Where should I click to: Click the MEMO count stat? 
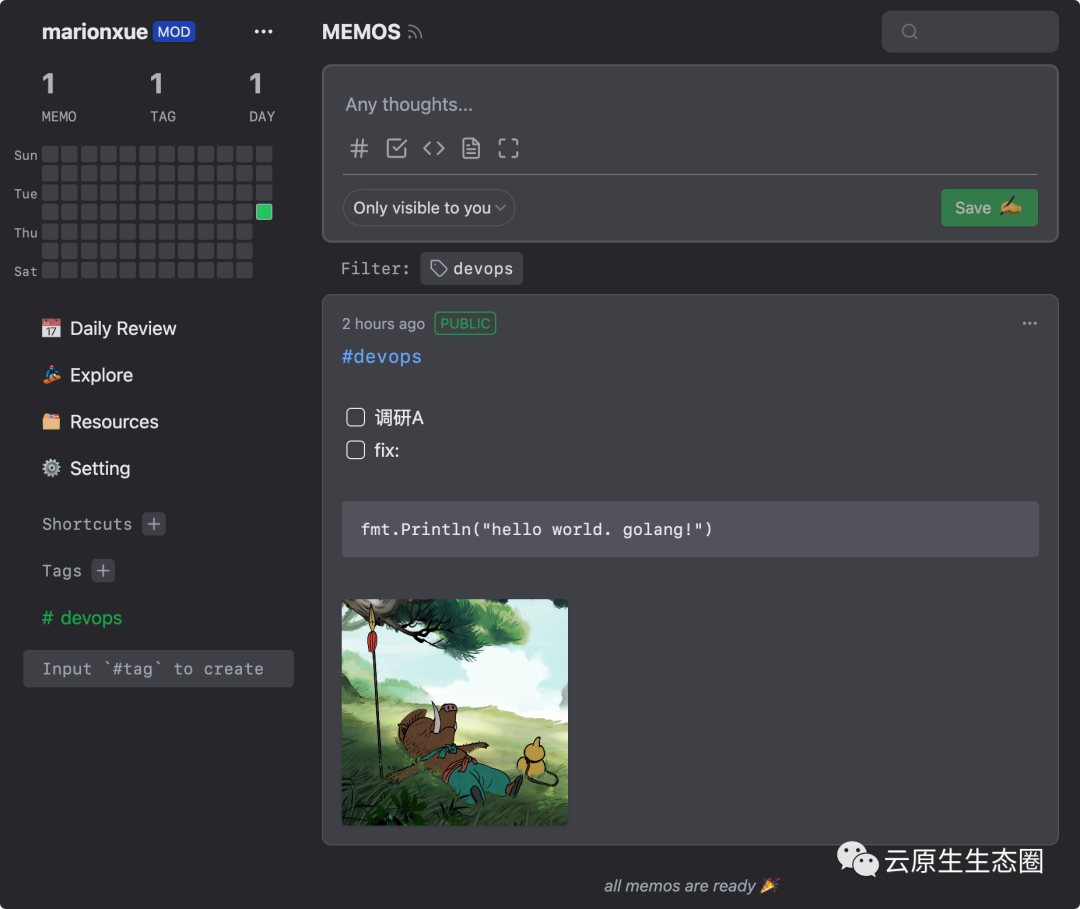coord(59,97)
